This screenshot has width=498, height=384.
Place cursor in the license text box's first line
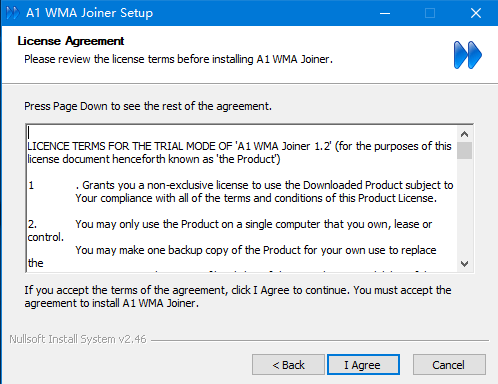pos(242,133)
